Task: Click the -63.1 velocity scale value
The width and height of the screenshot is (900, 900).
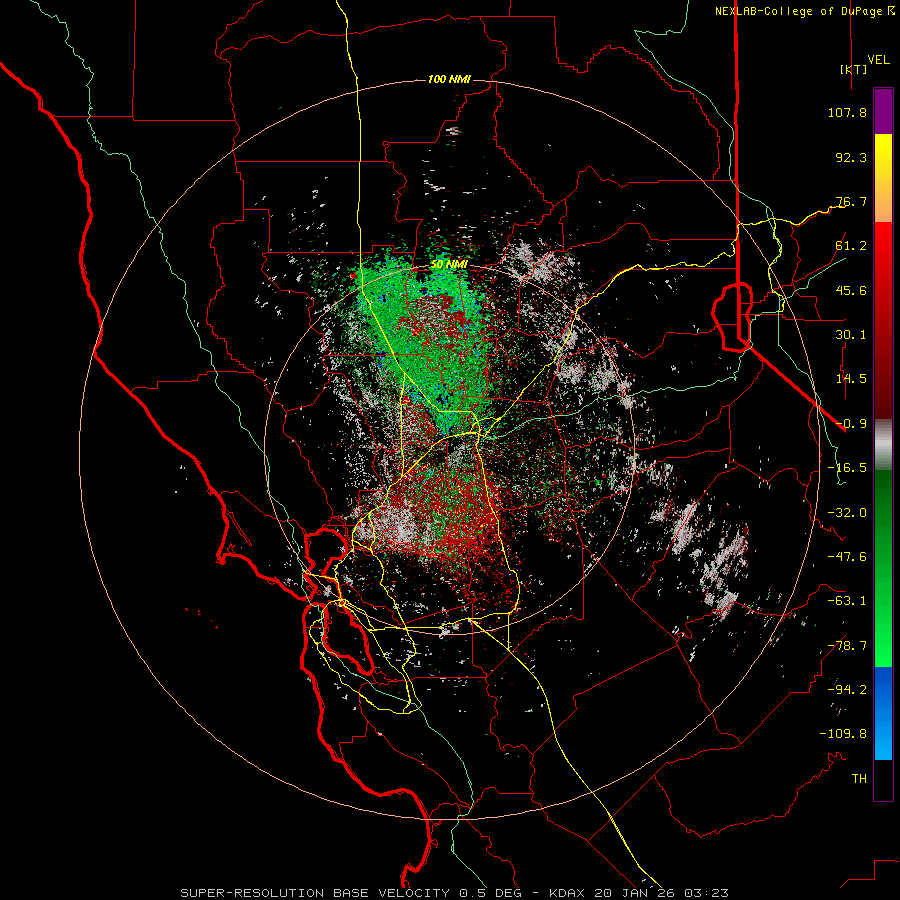Action: [x=847, y=601]
